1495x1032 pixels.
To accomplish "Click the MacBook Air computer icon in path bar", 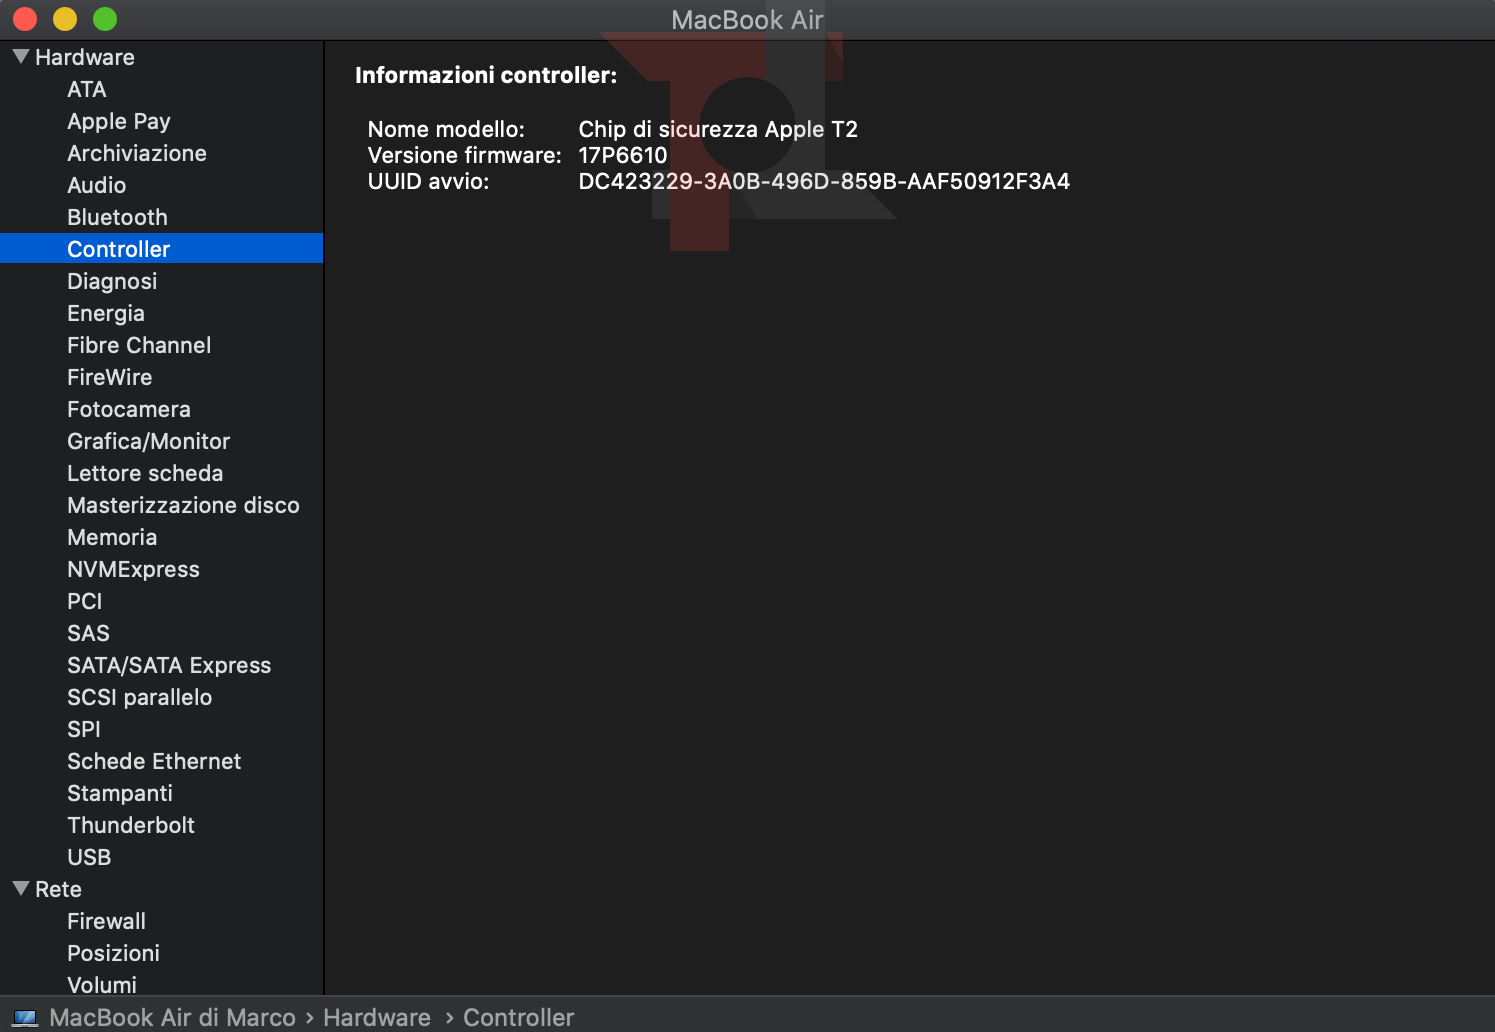I will pos(26,1018).
